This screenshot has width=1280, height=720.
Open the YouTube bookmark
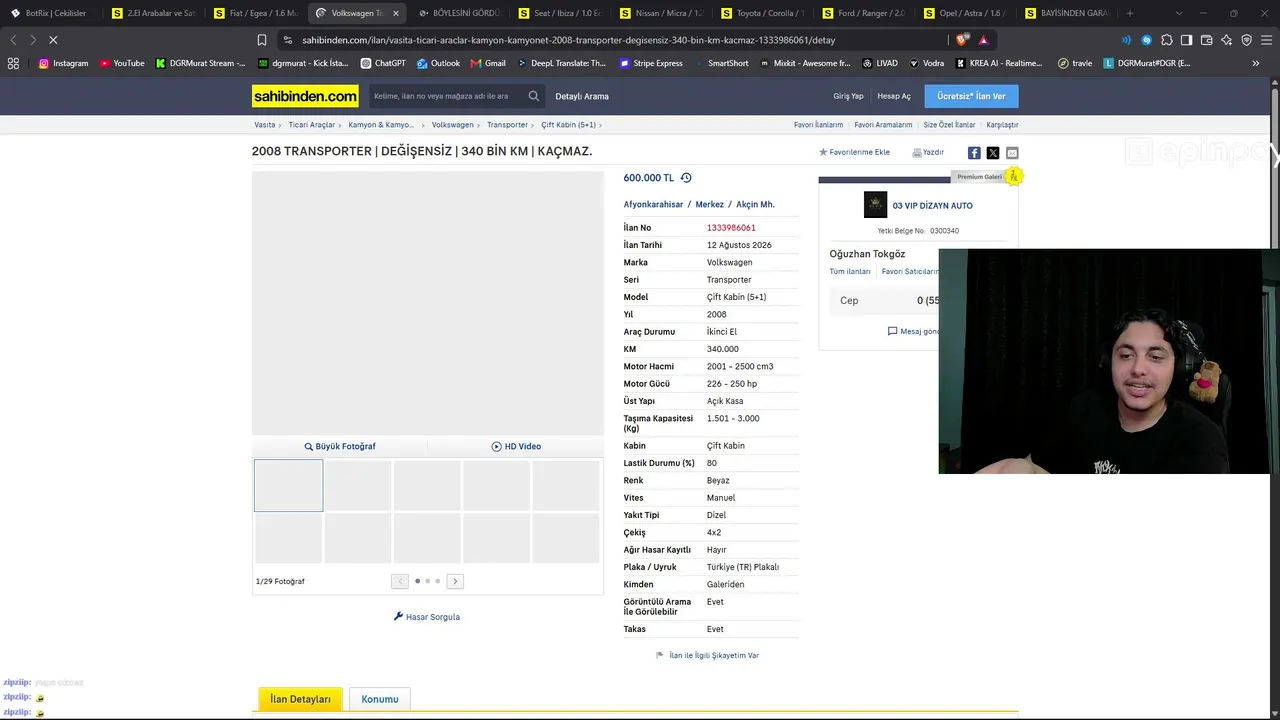coord(122,63)
